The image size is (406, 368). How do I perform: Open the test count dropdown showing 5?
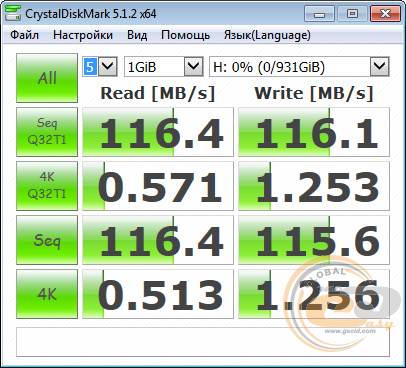pyautogui.click(x=100, y=67)
